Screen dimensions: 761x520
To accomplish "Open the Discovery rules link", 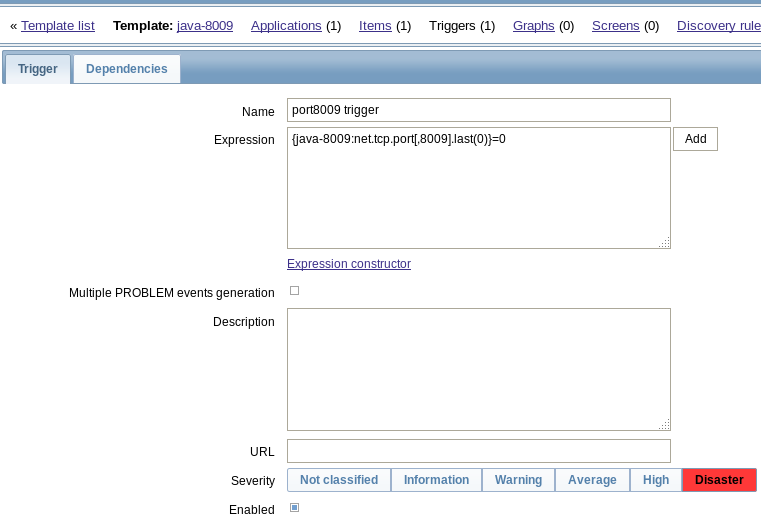I will (719, 26).
